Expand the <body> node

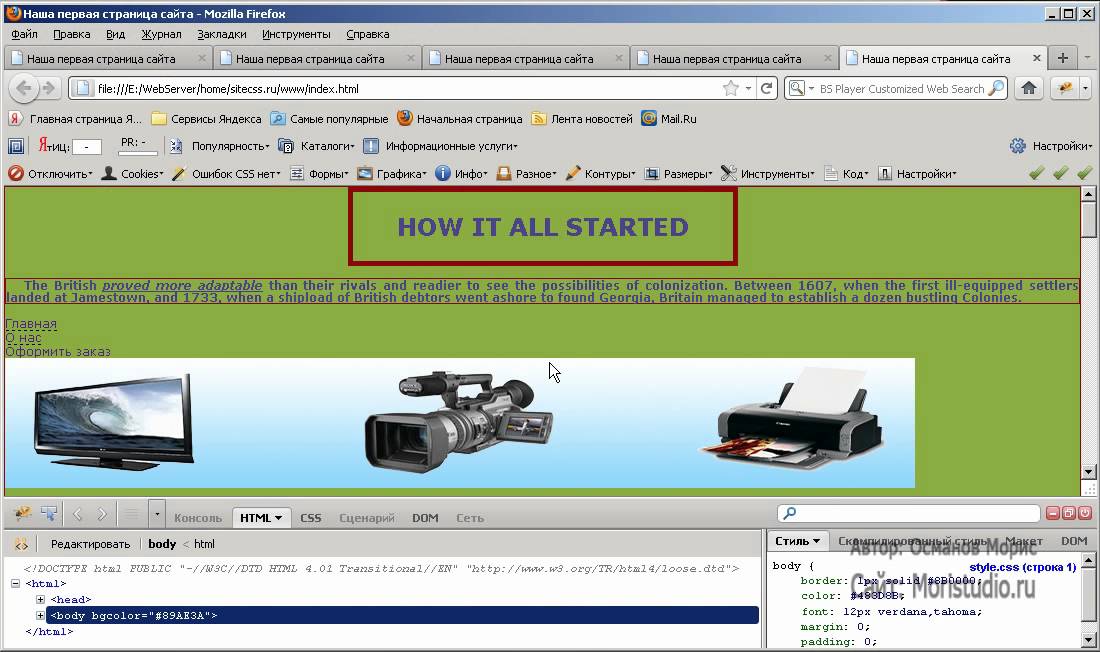(40, 616)
